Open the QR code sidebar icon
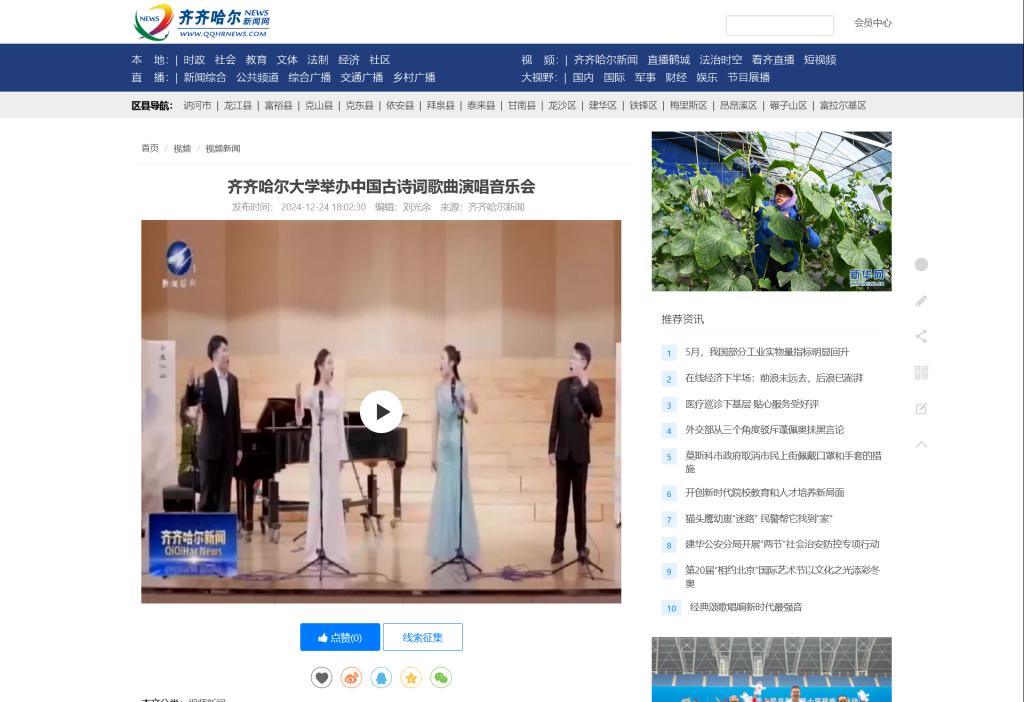 [x=921, y=373]
